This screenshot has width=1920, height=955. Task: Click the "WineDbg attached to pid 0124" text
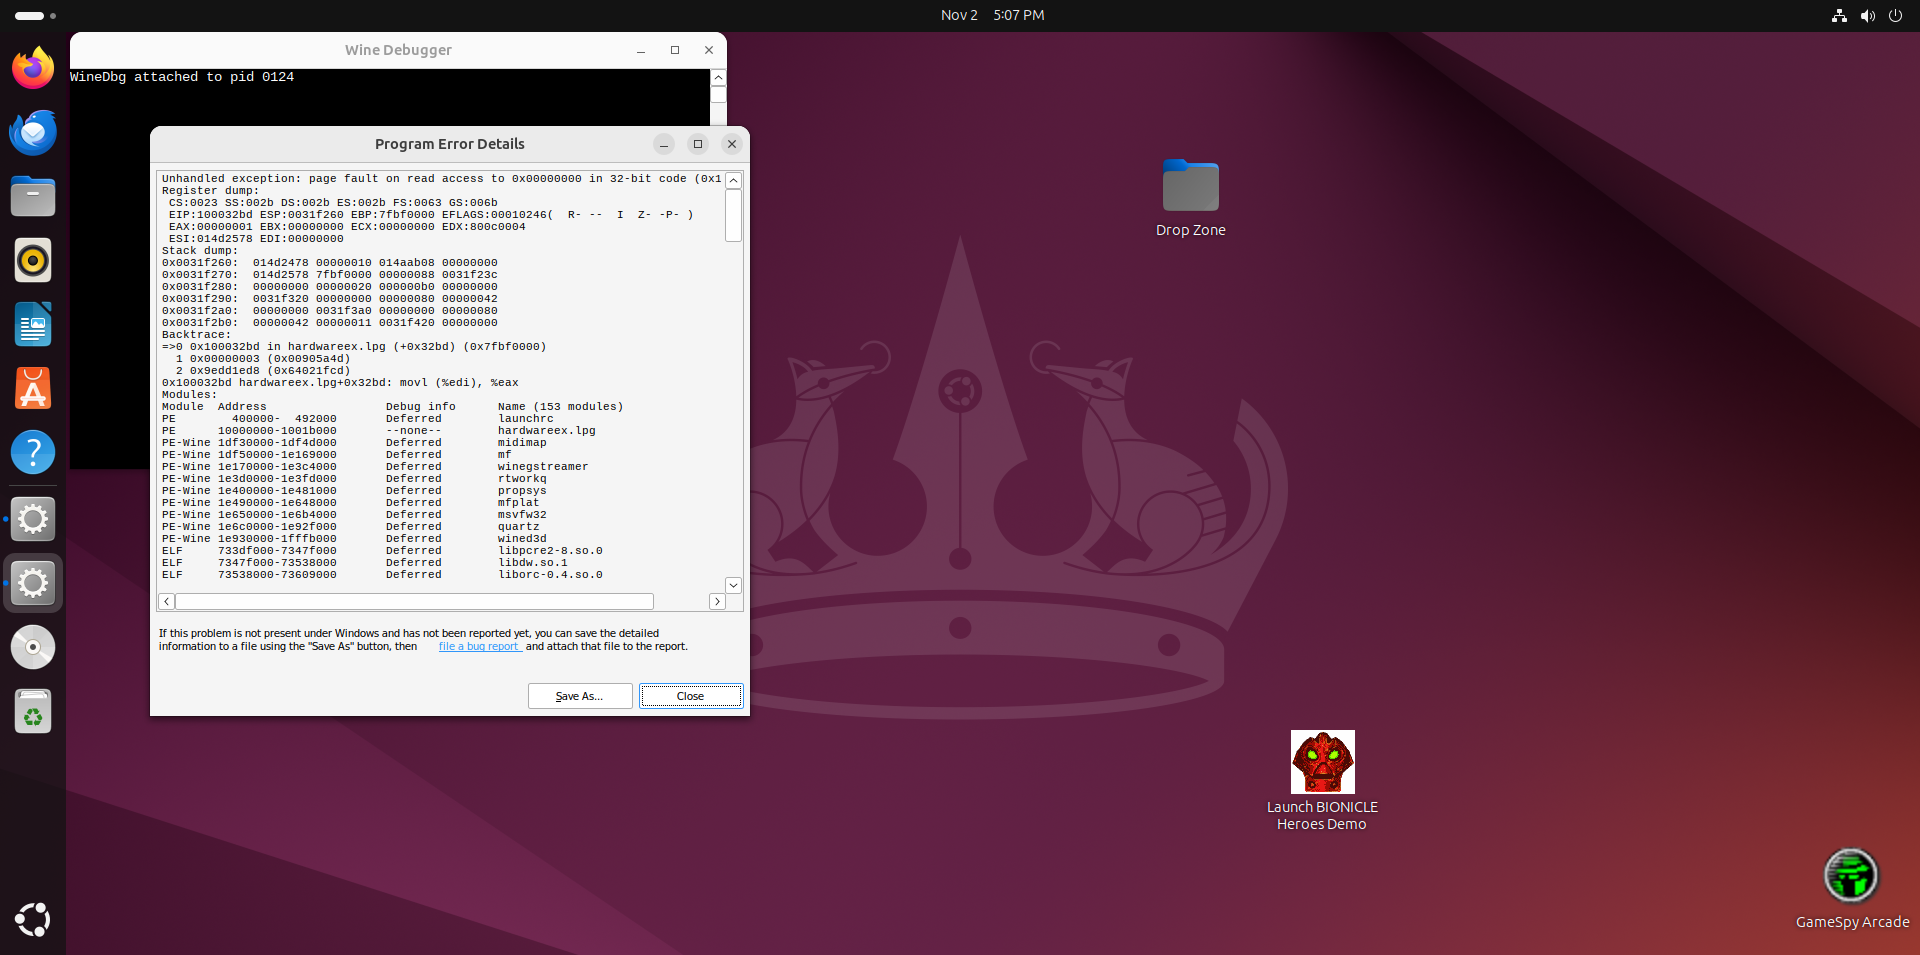182,77
